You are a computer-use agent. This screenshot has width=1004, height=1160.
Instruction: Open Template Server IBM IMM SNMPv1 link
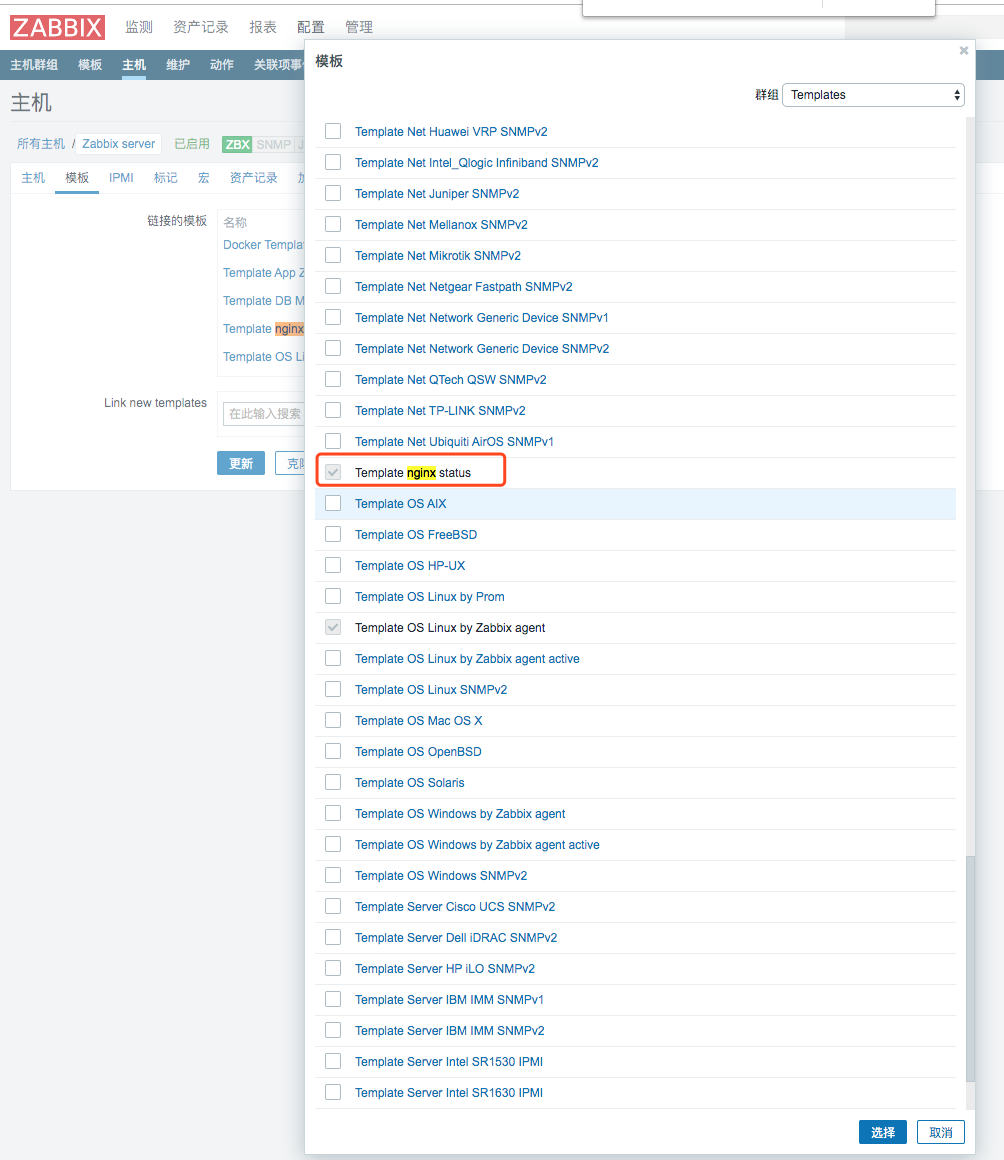(x=449, y=999)
